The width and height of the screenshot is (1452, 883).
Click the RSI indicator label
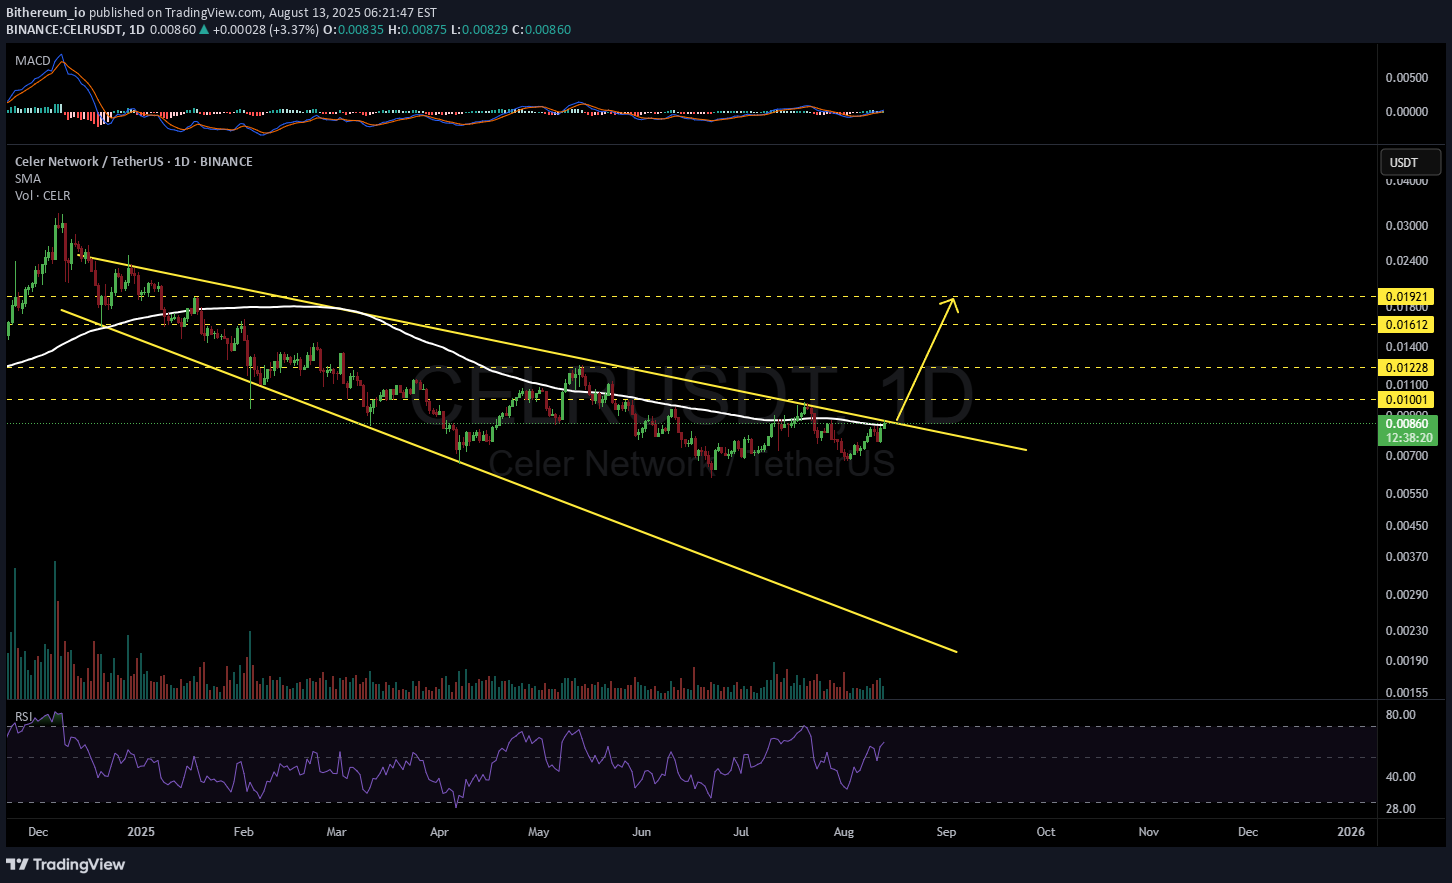(24, 716)
